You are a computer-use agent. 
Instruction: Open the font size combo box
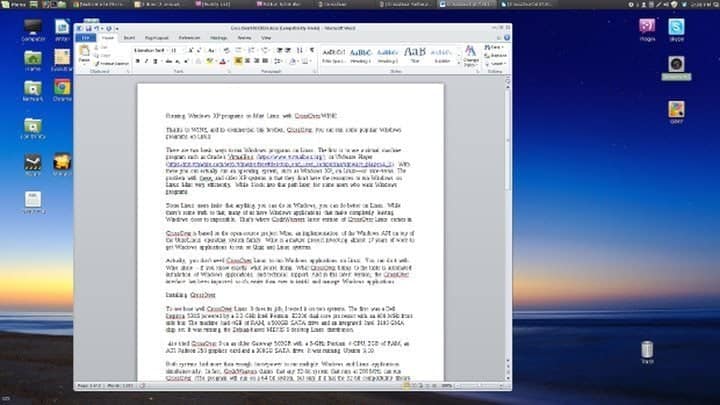tap(177, 51)
